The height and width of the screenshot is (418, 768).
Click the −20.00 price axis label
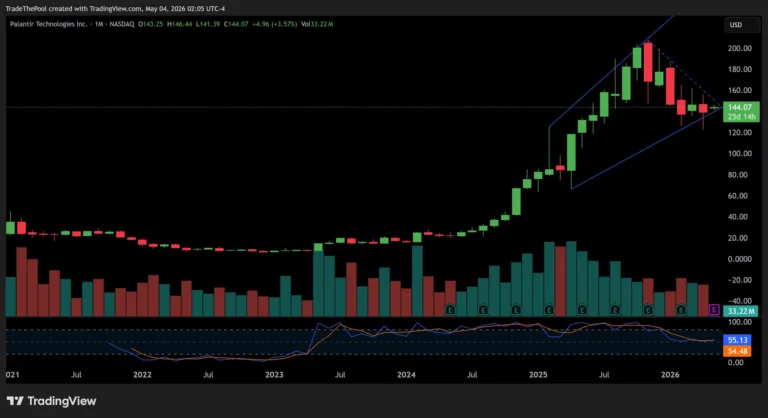740,280
